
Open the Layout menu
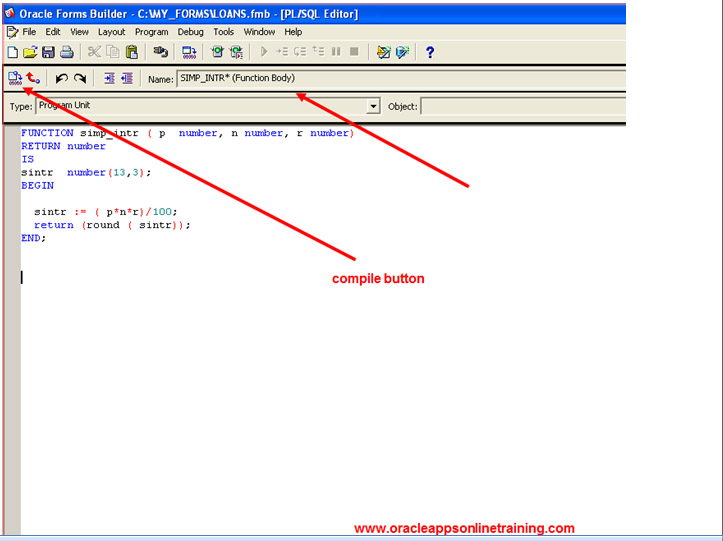[111, 32]
